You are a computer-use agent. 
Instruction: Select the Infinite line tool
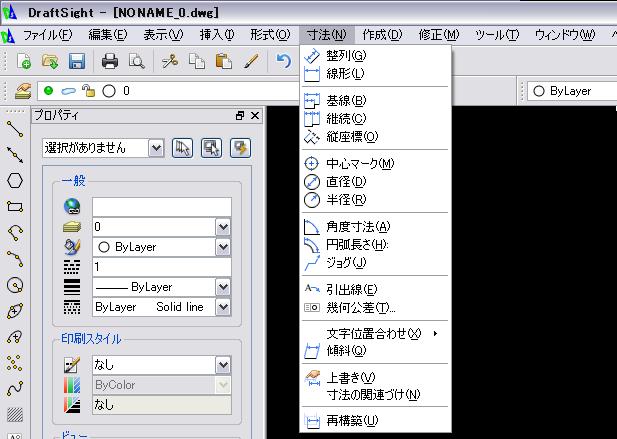pyautogui.click(x=15, y=155)
